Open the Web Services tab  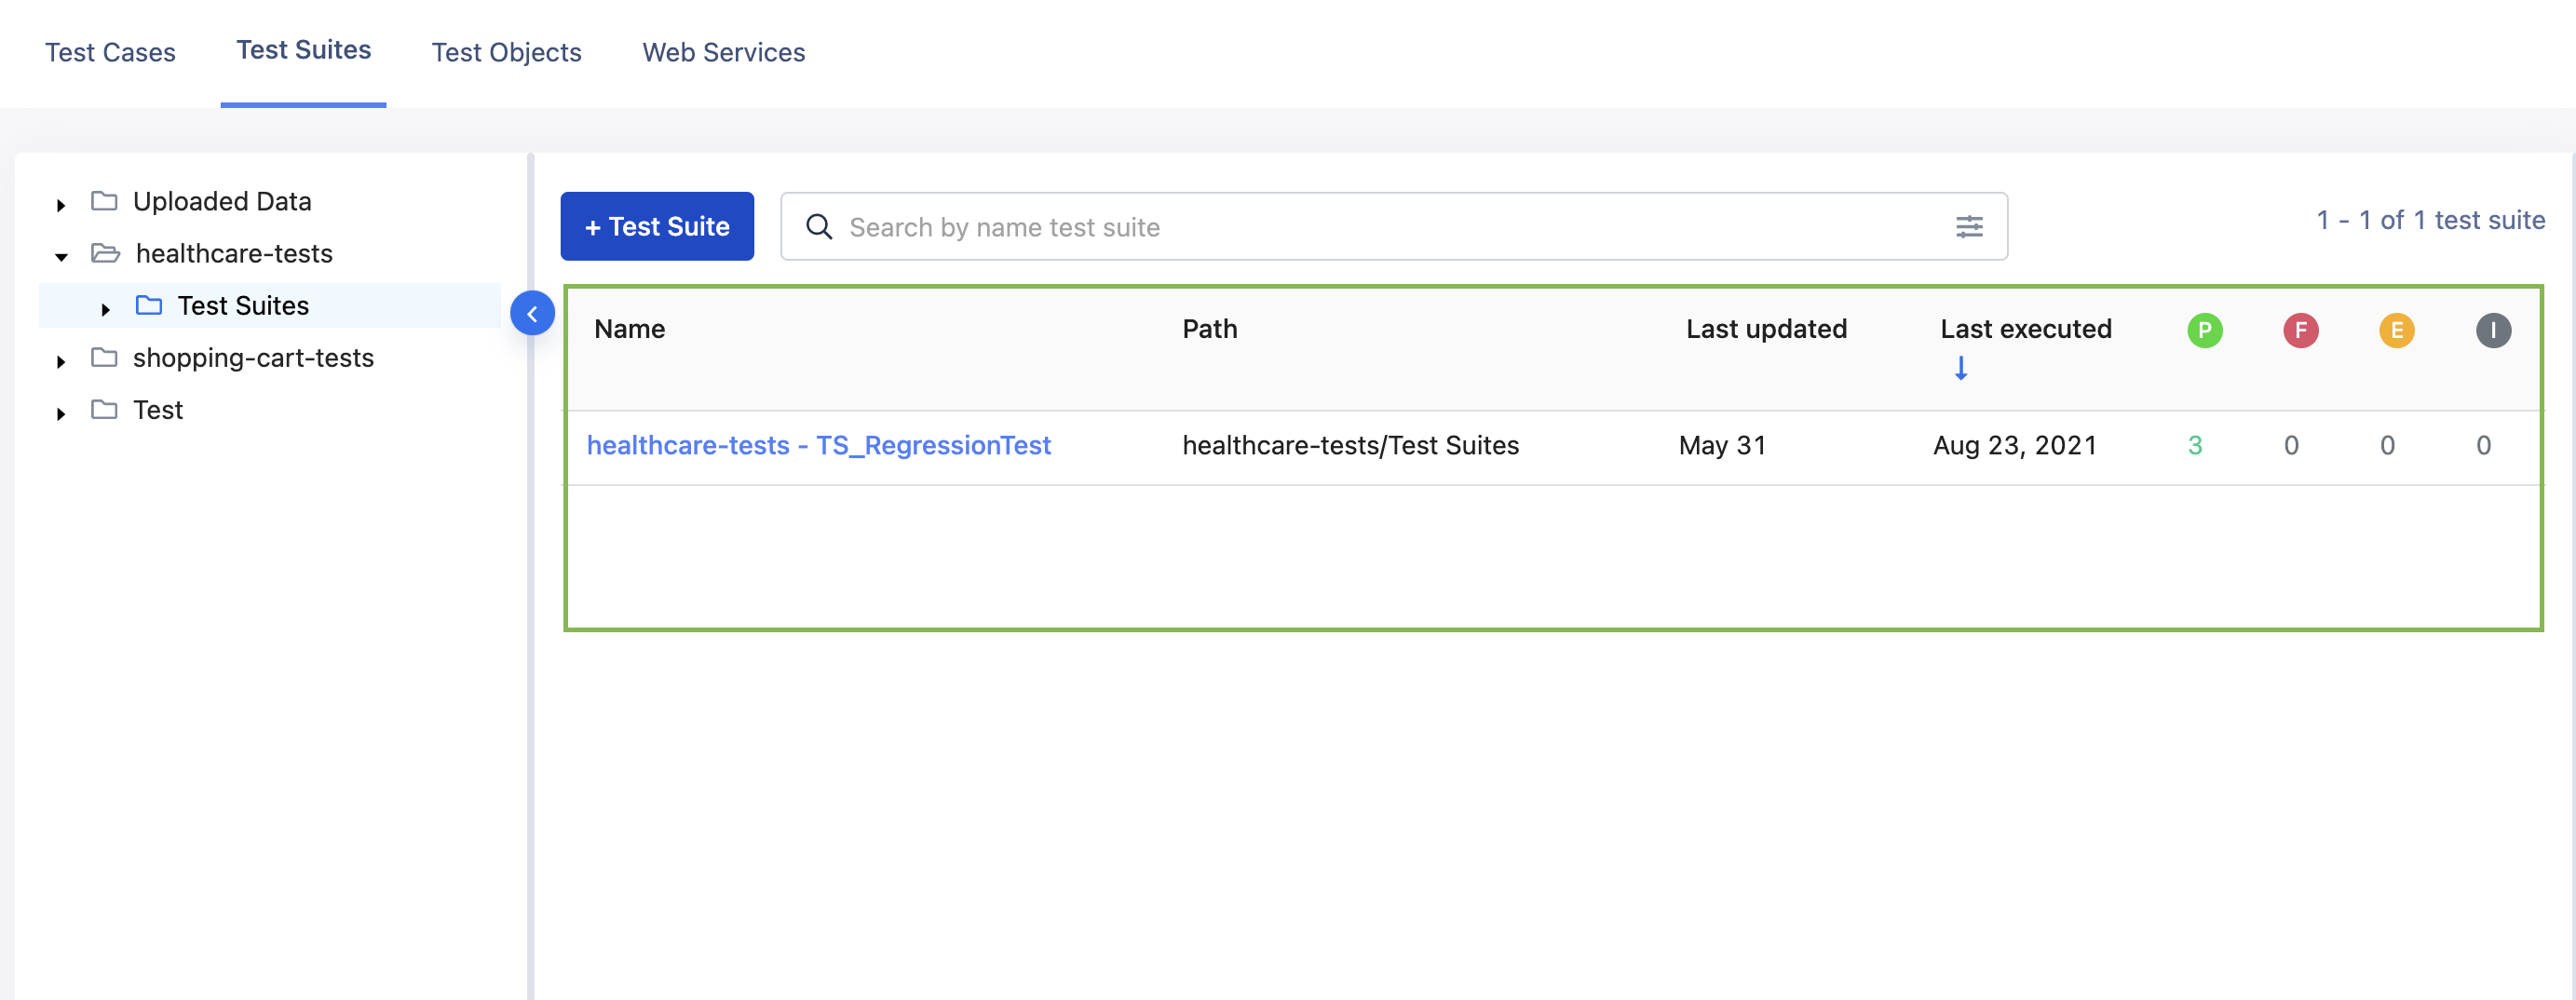(723, 52)
